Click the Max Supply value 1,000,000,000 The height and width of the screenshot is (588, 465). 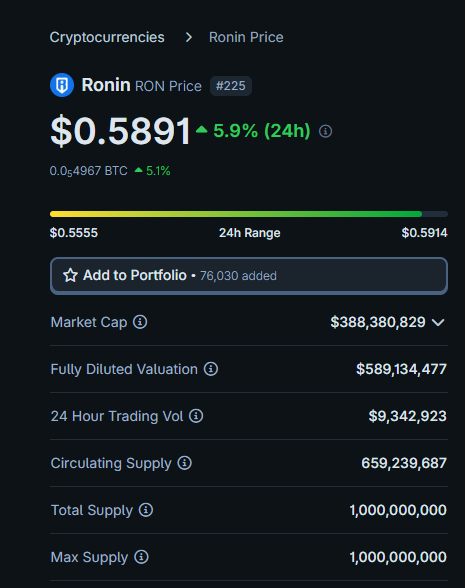tap(398, 557)
